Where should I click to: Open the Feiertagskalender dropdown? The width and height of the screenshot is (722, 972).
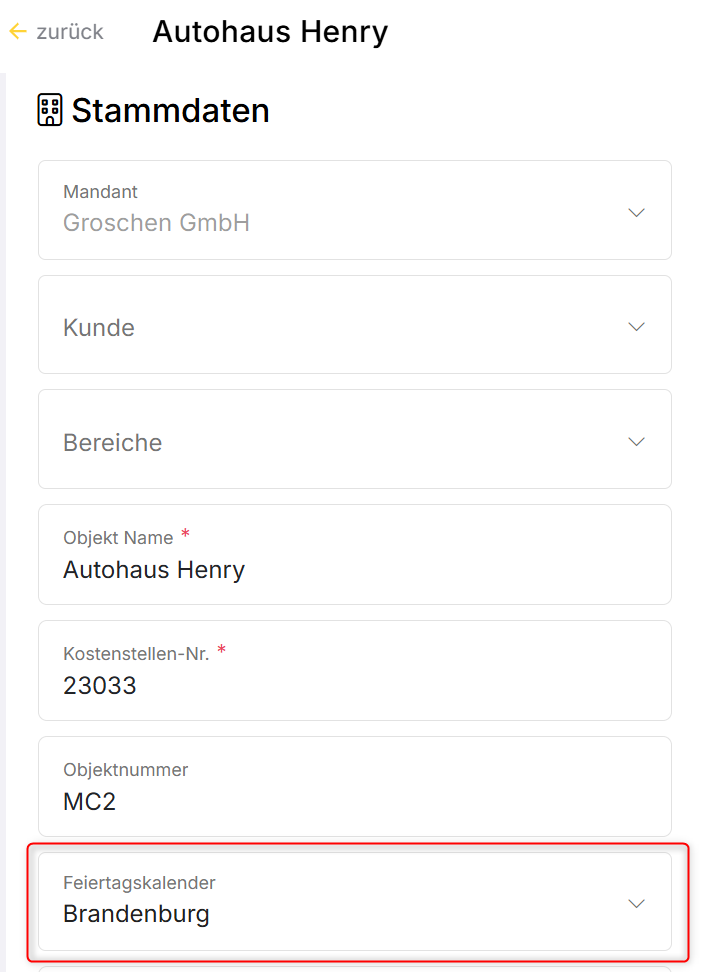coord(340,902)
